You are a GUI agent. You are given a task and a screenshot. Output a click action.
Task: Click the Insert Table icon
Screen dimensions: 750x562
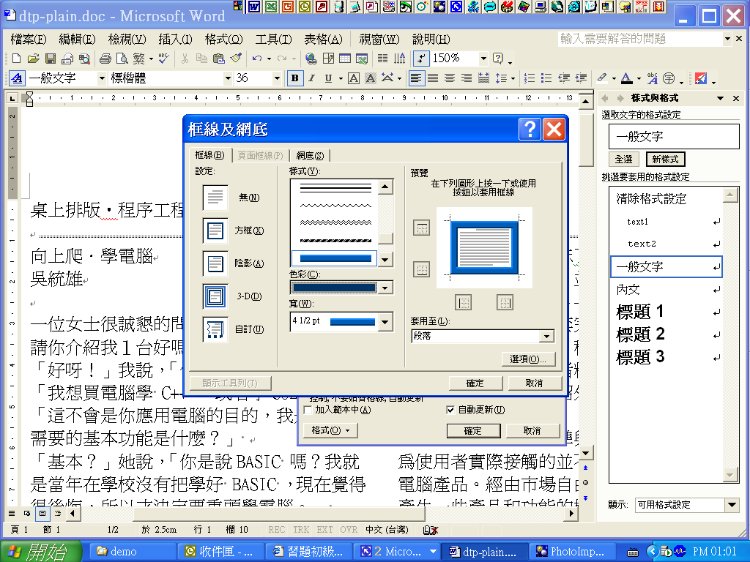(x=345, y=58)
